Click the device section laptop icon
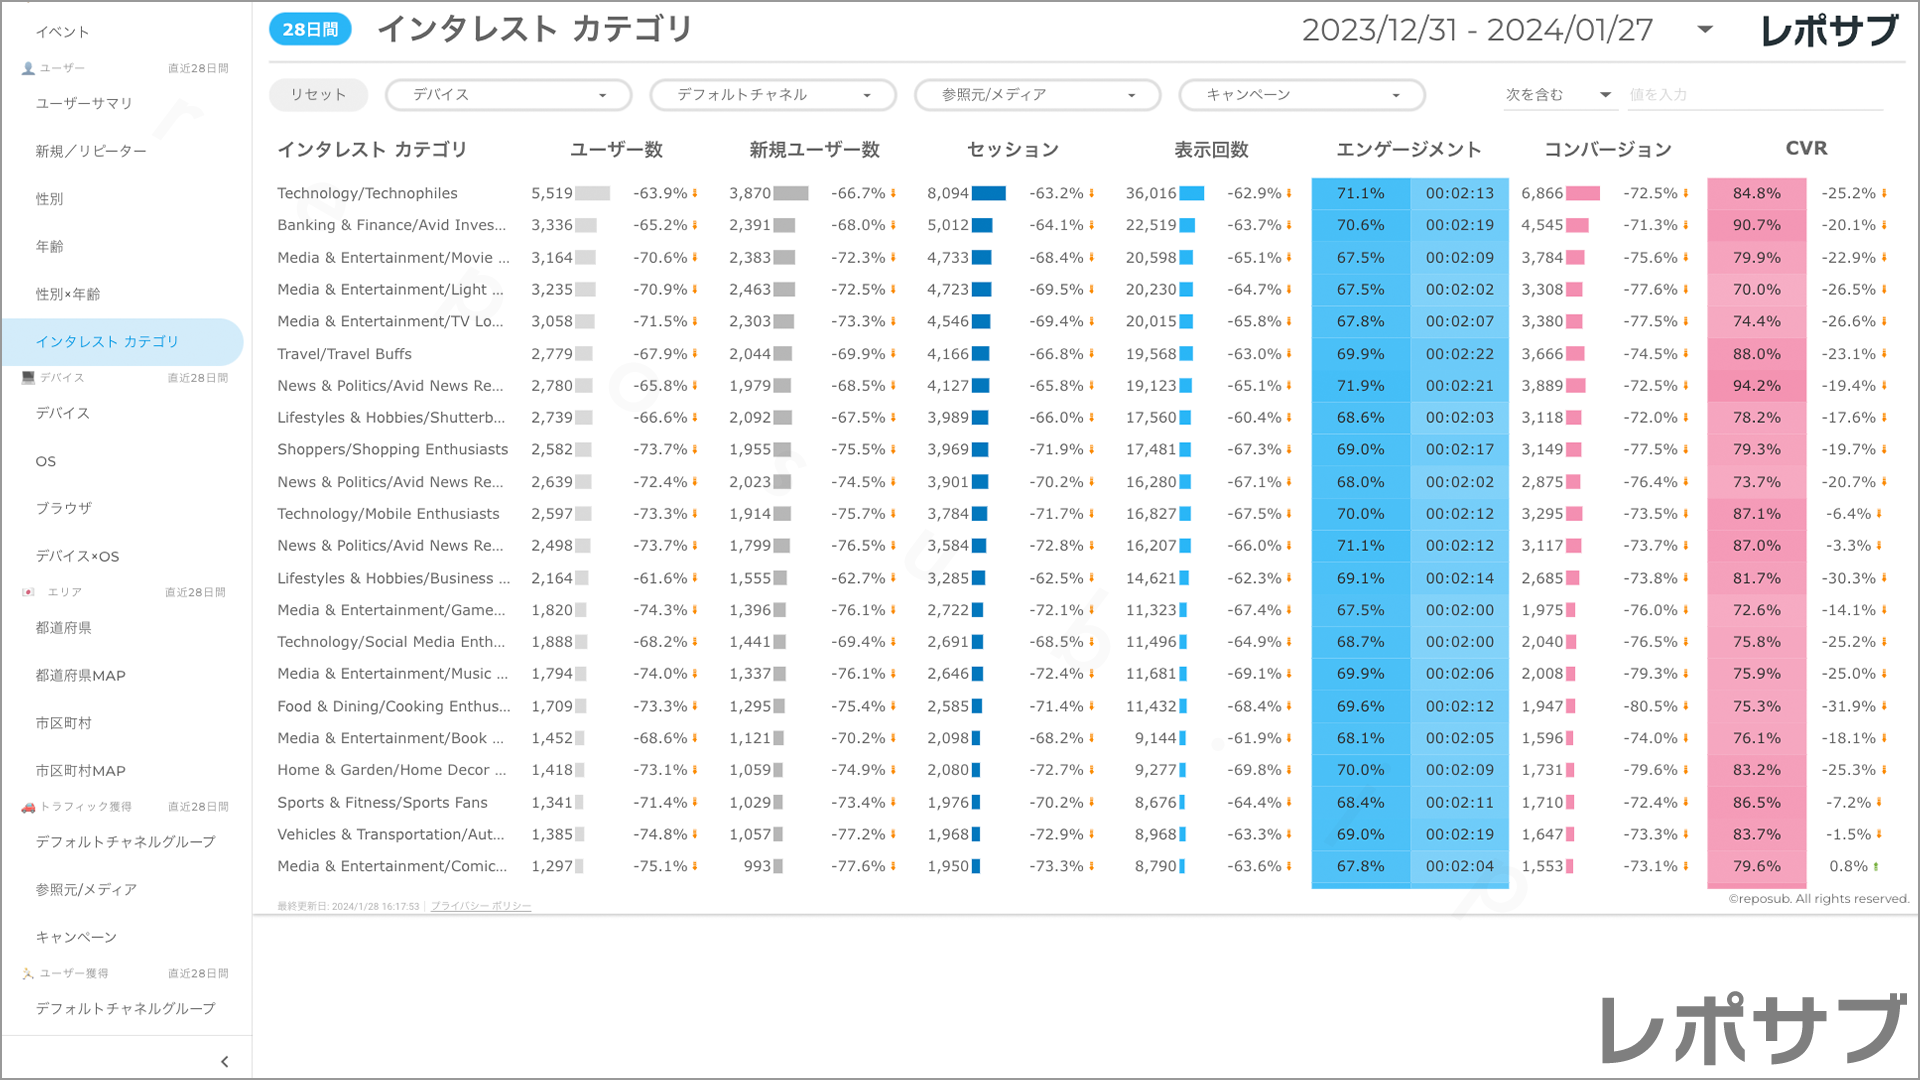The image size is (1920, 1080). coord(28,378)
